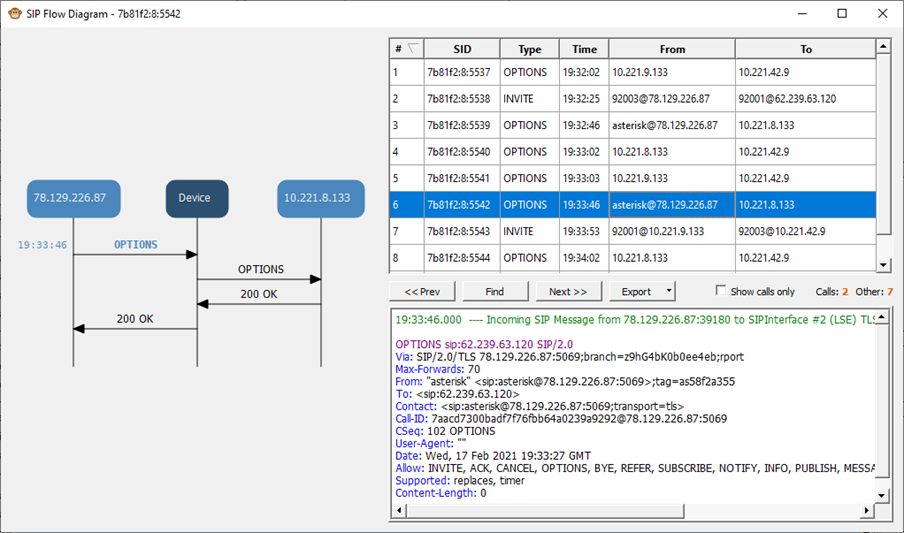Enable the Show calls only checkbox
904x533 pixels.
pyautogui.click(x=720, y=290)
